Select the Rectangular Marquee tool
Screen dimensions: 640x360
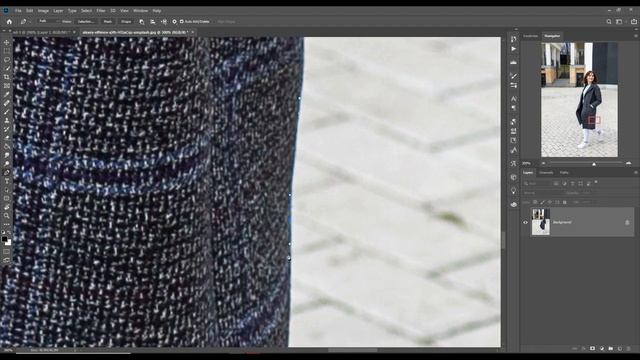pyautogui.click(x=7, y=51)
